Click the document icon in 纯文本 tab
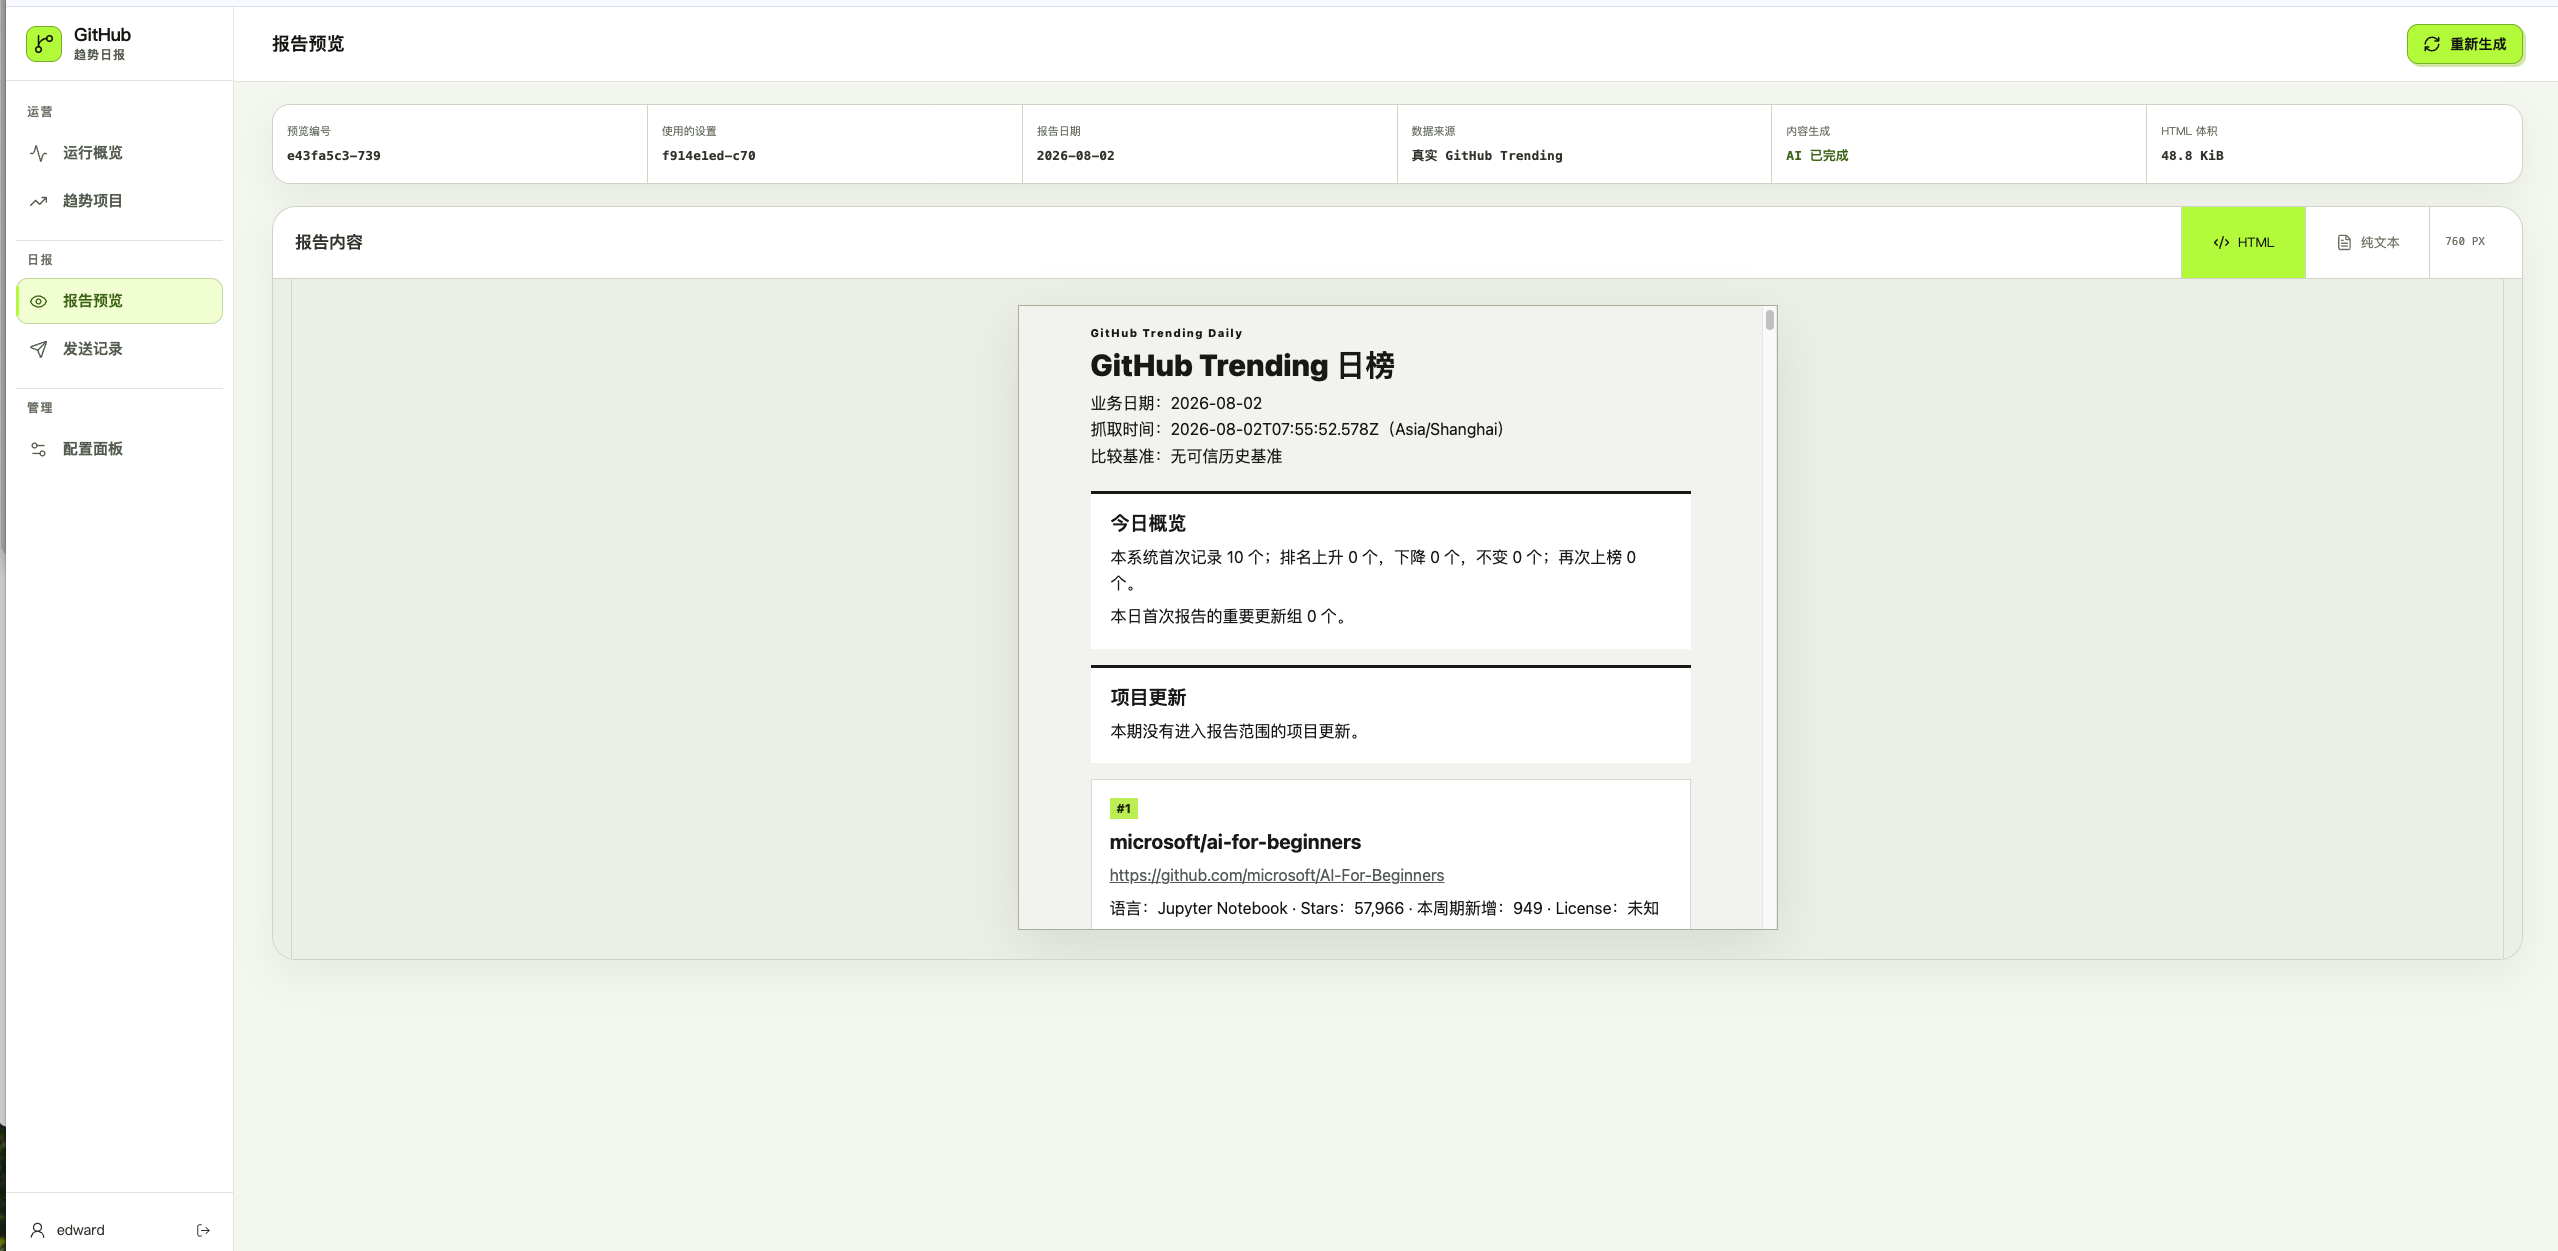The height and width of the screenshot is (1251, 2558). [x=2344, y=242]
